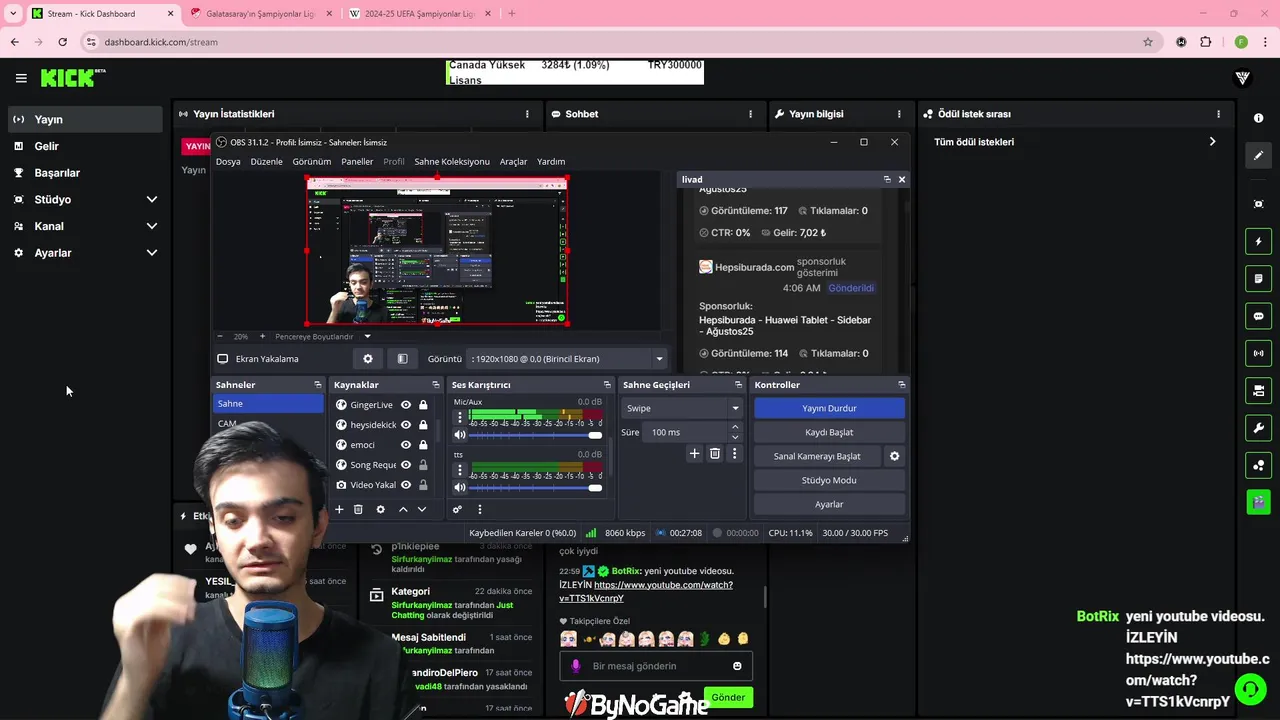Open the Kick hamburger menu
1280x720 pixels.
point(21,78)
